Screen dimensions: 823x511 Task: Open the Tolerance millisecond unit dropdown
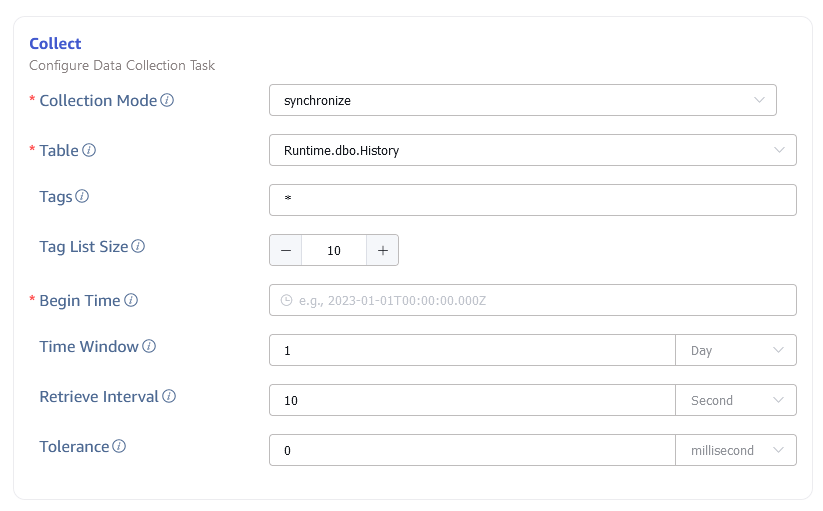pyautogui.click(x=736, y=450)
